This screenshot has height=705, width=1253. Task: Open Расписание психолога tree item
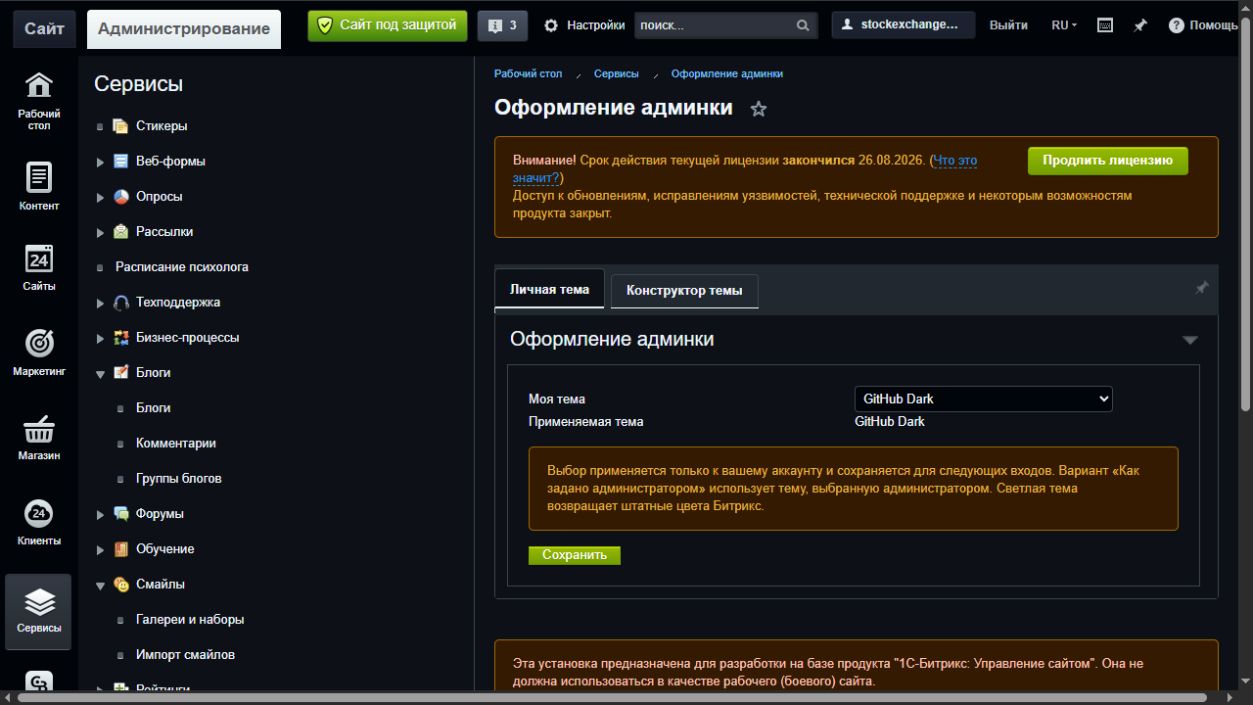tap(182, 267)
